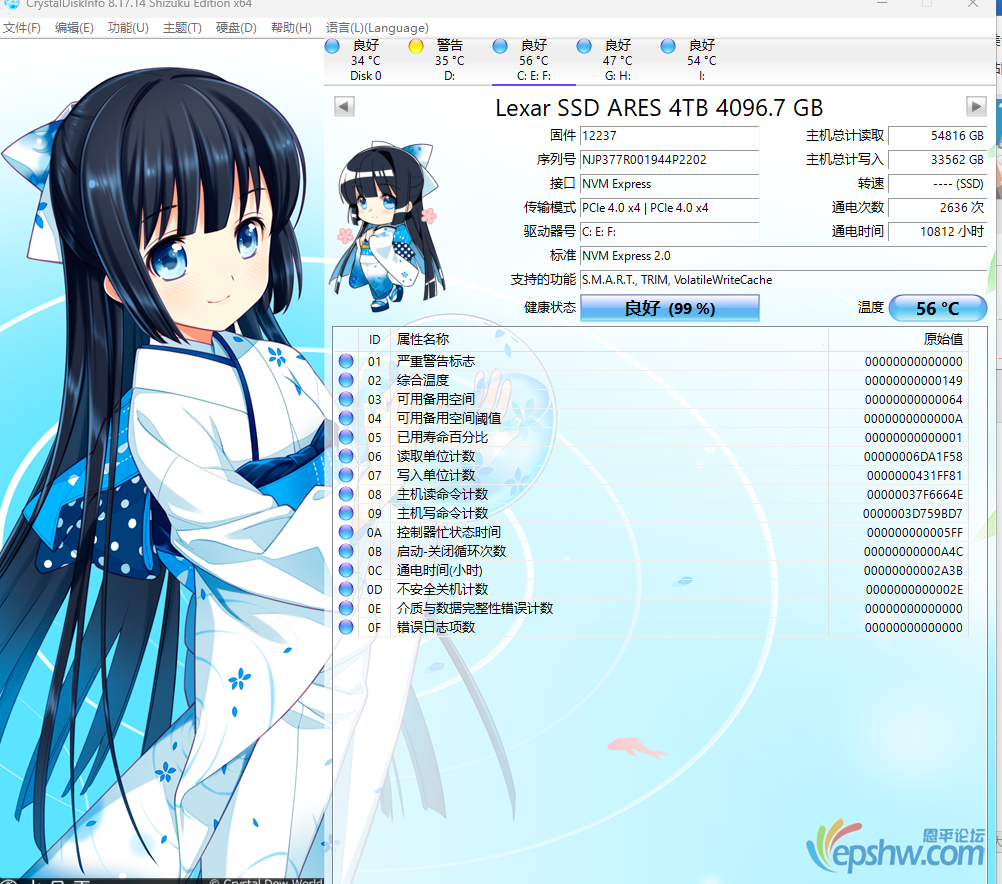
Task: Select Disk 0 status icon at 34 °C
Action: click(332, 46)
